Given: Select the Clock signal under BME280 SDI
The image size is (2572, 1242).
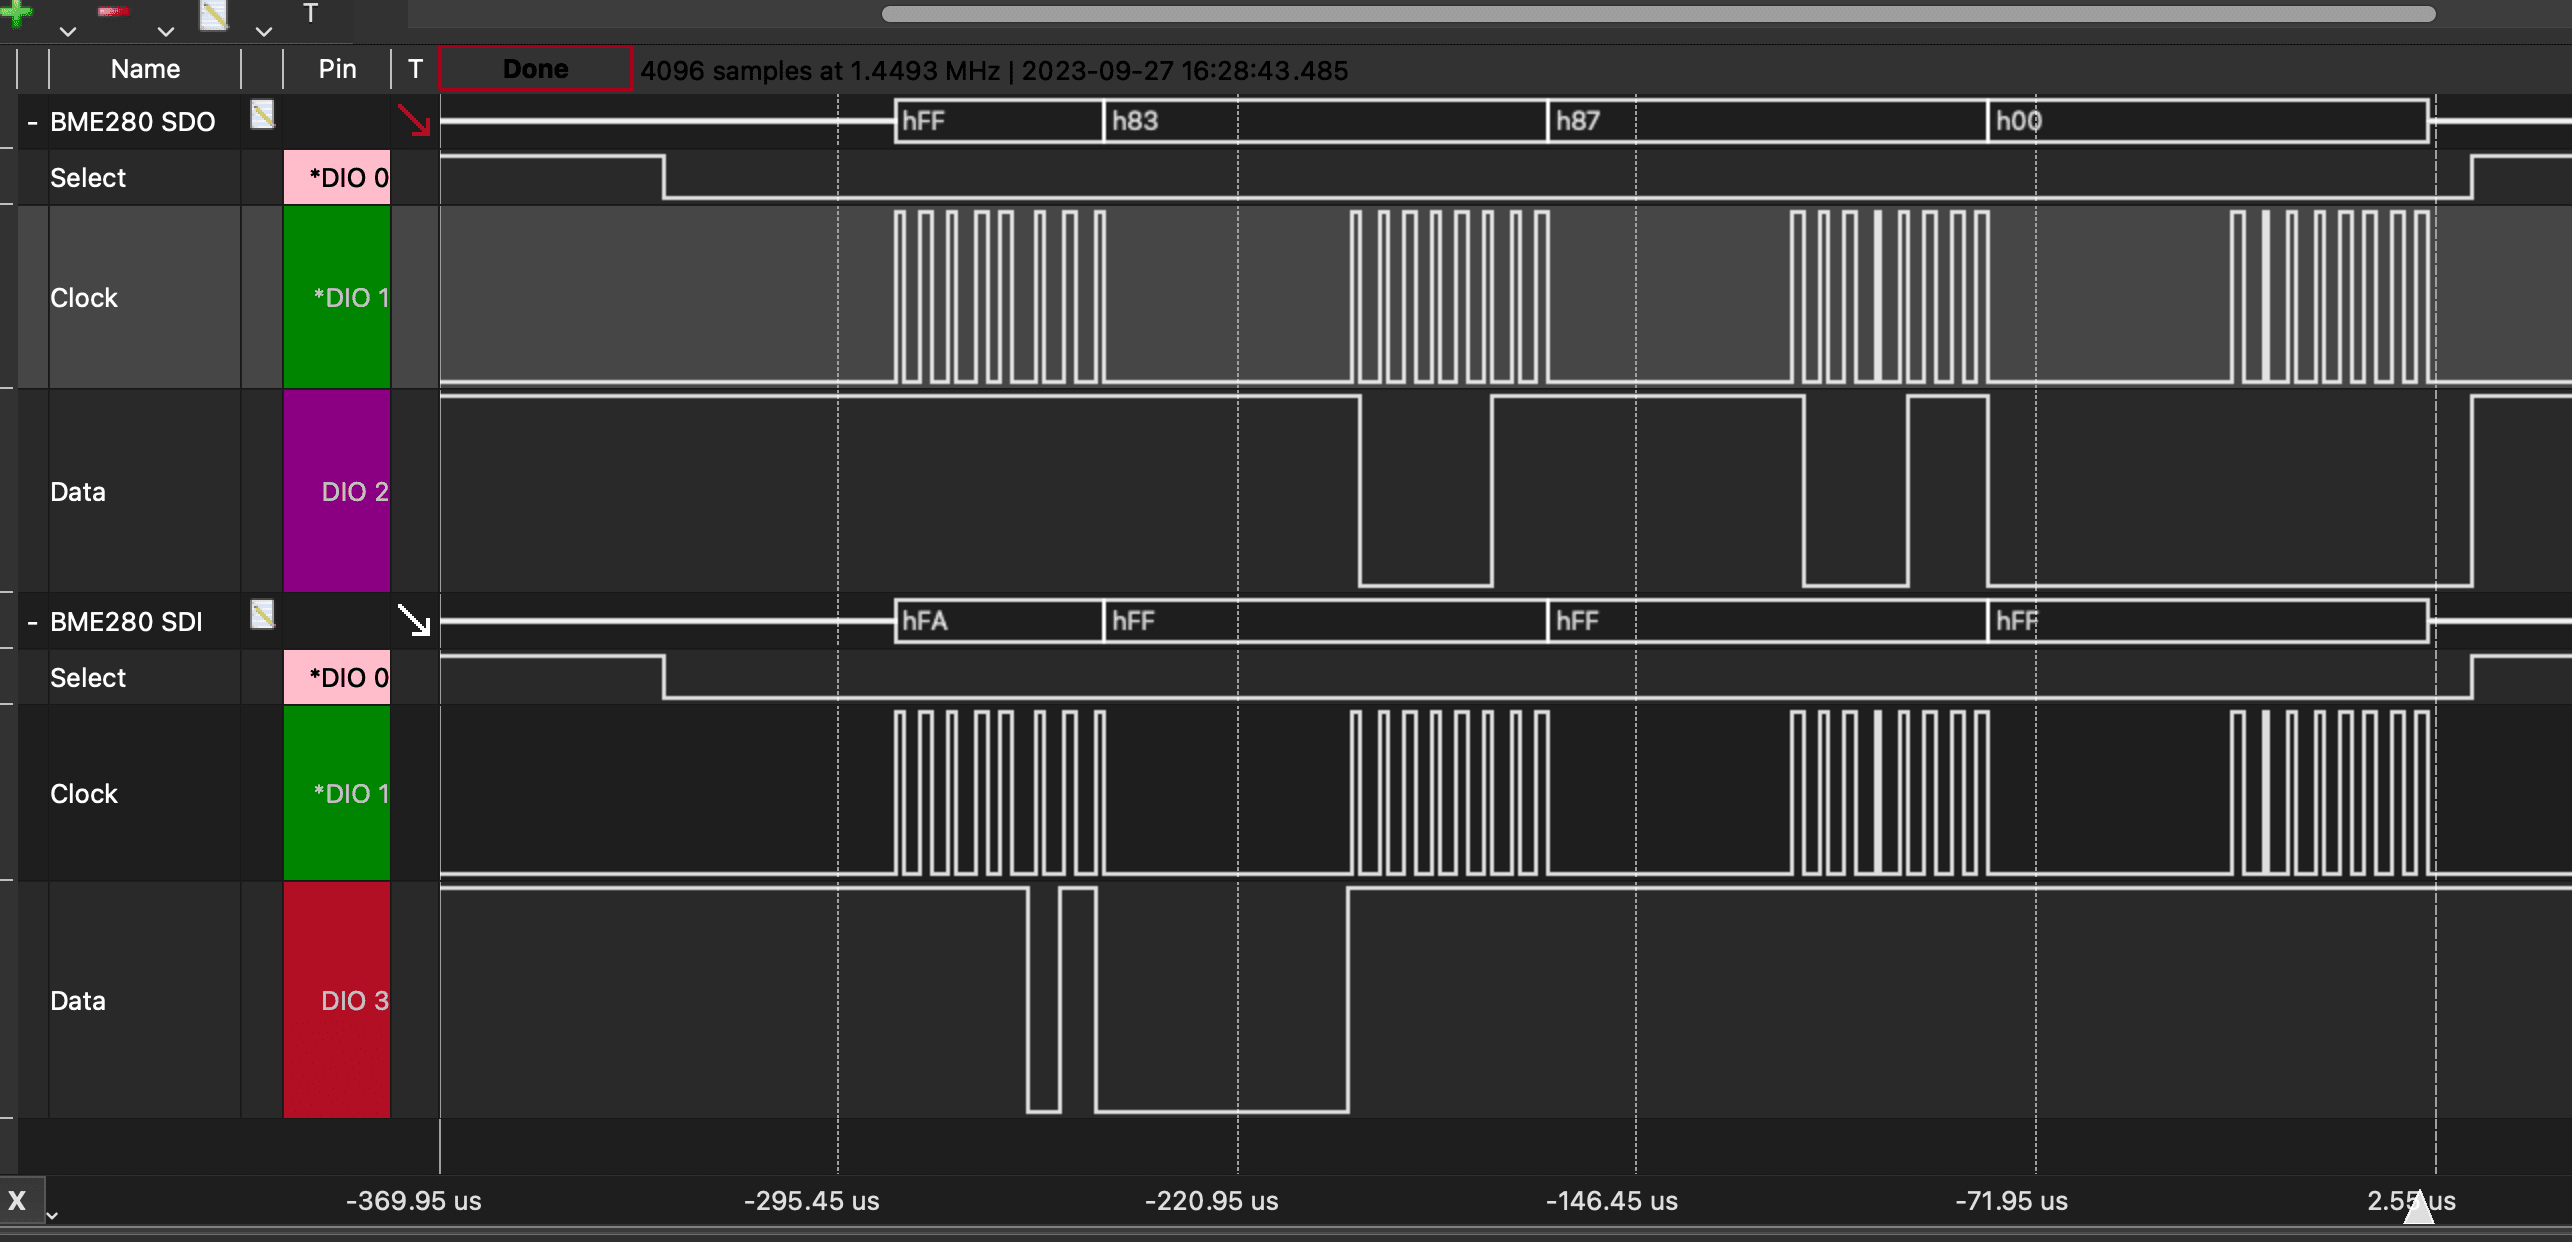Looking at the screenshot, I should pos(84,794).
